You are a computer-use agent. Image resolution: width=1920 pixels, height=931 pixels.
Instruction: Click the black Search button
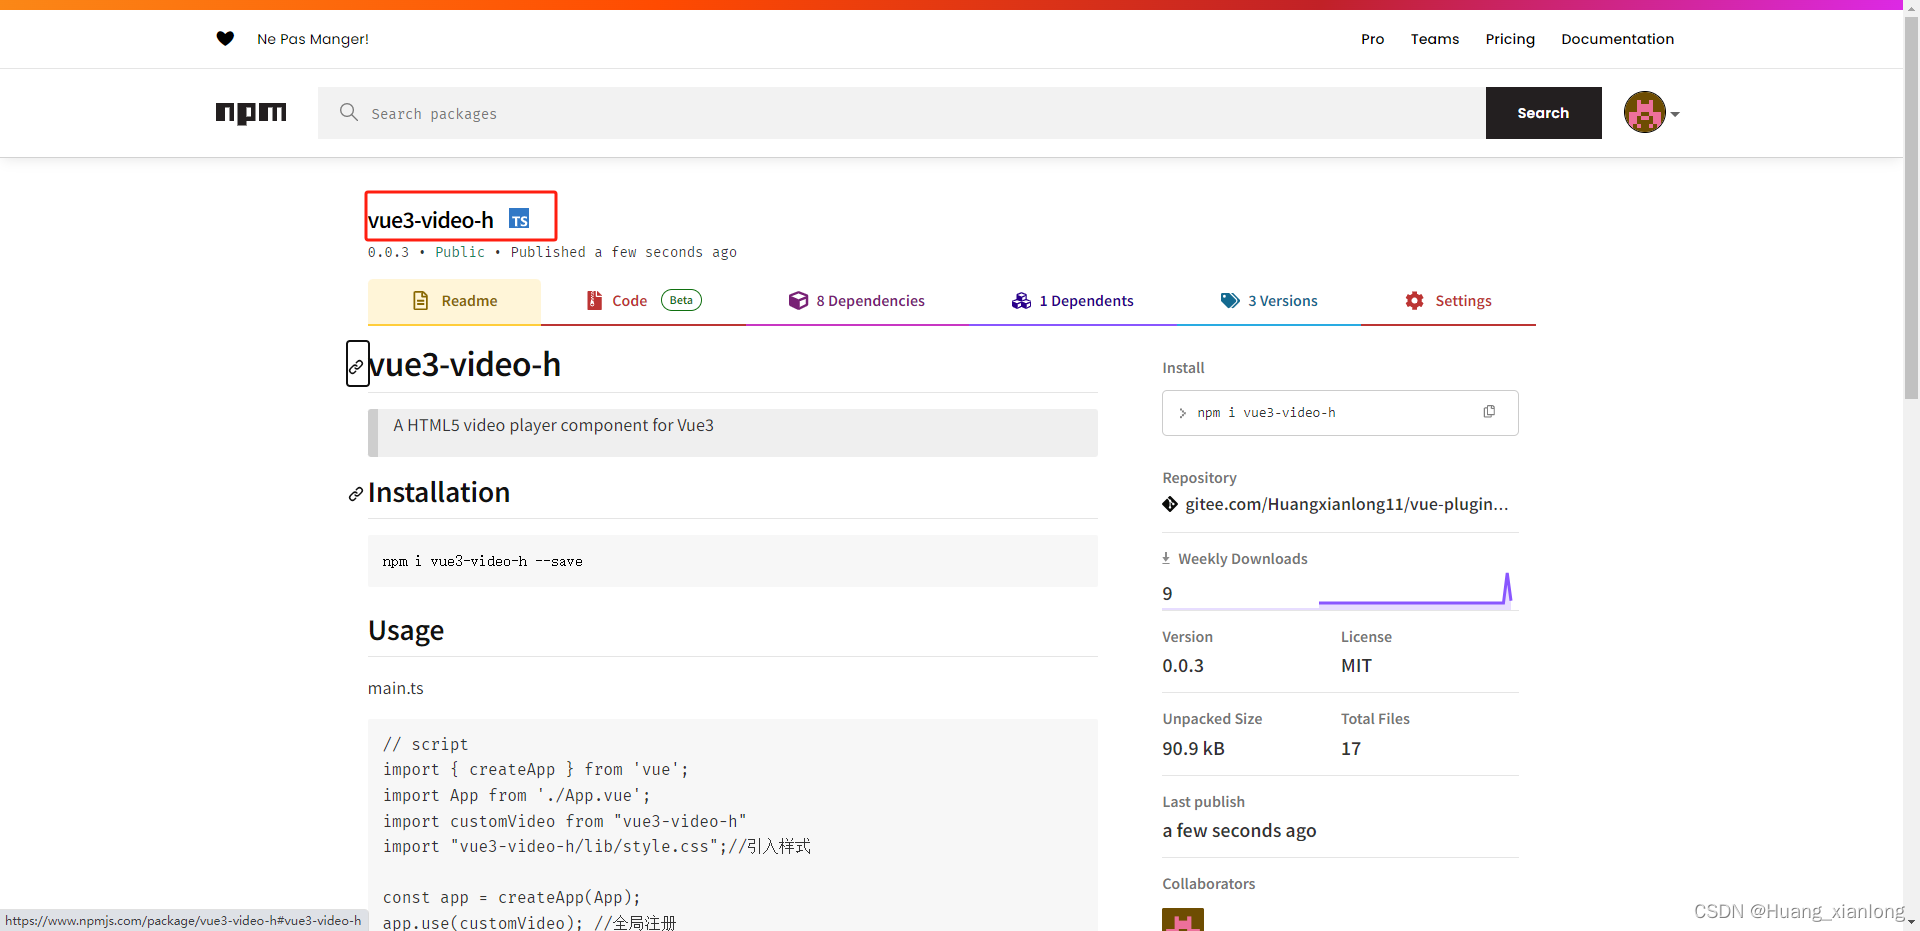click(1543, 113)
